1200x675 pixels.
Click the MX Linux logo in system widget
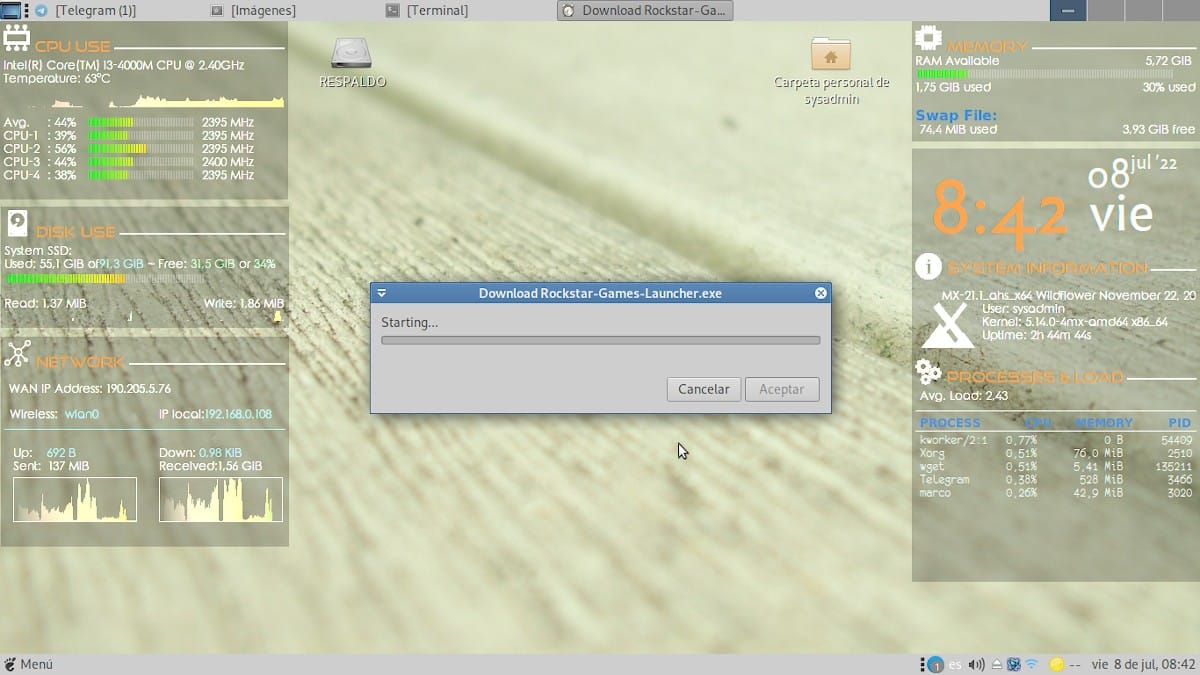pyautogui.click(x=947, y=326)
